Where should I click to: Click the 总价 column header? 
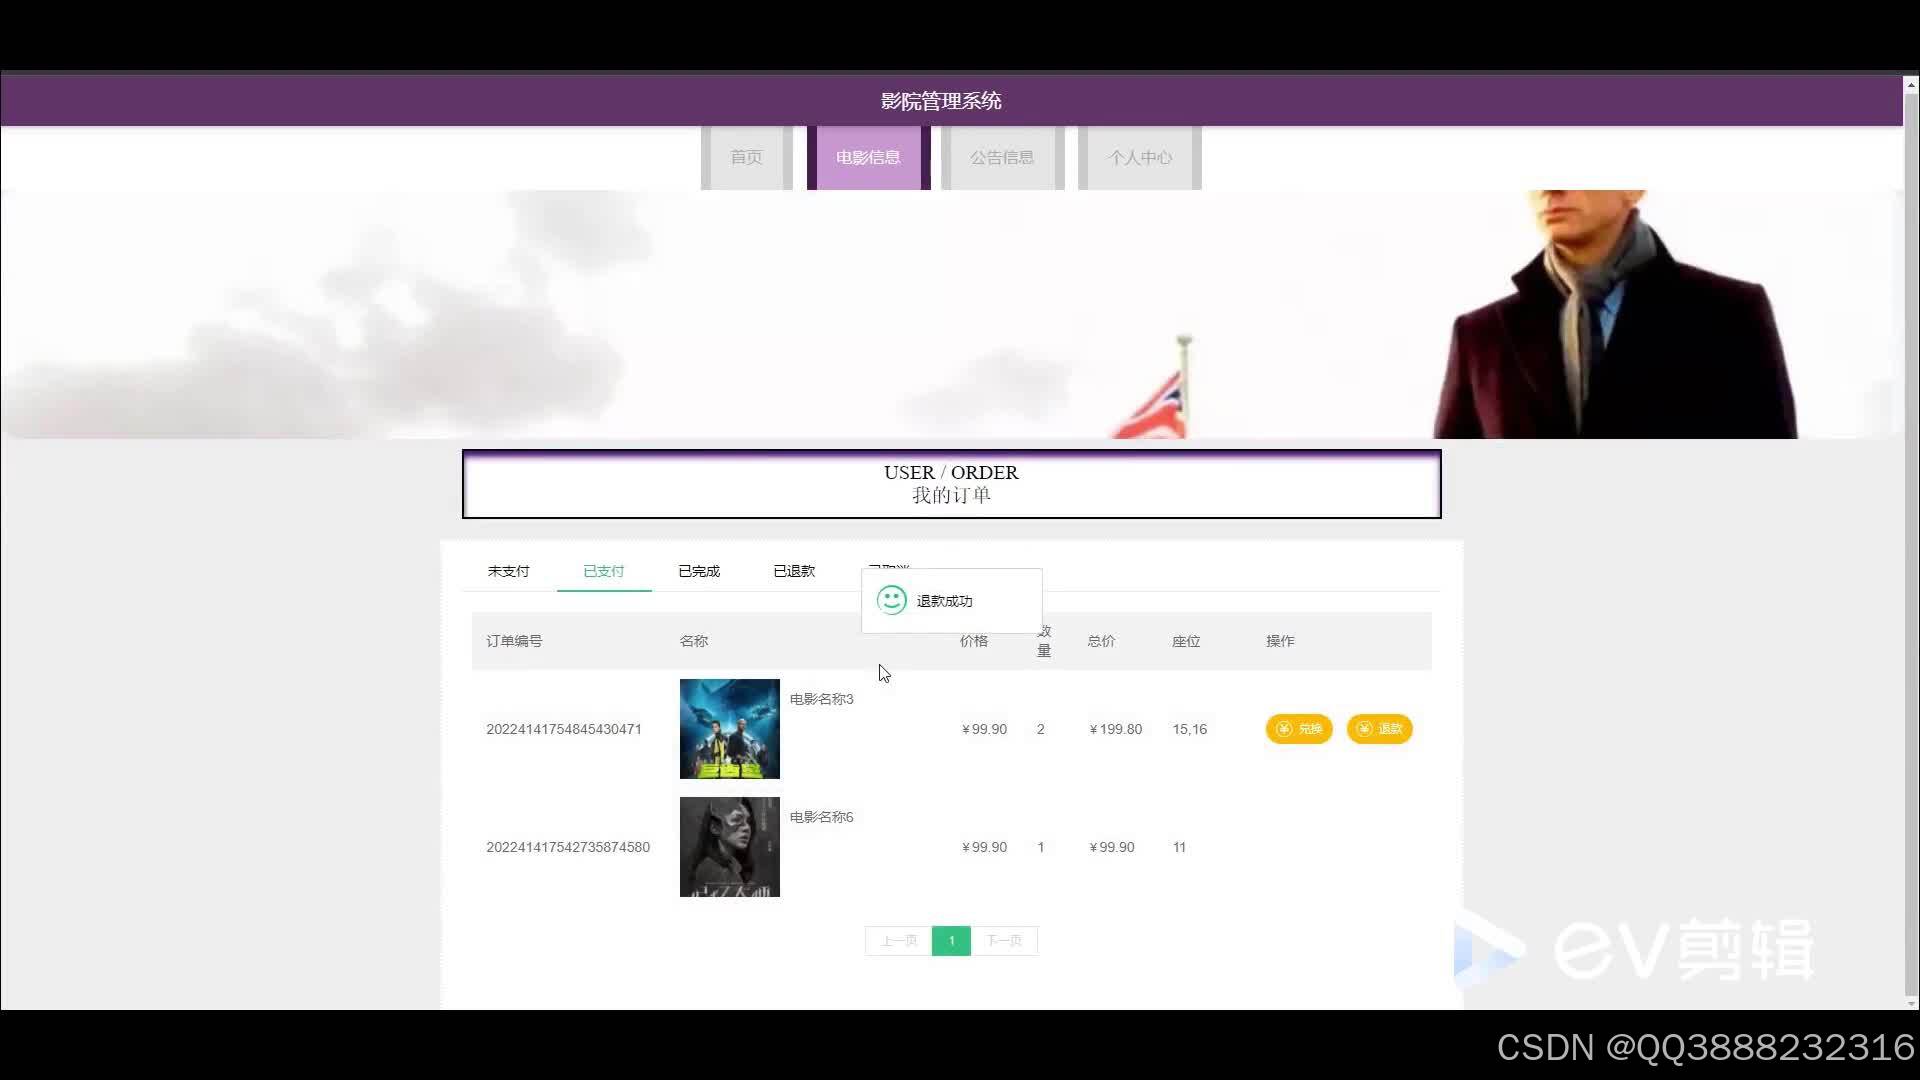1101,641
